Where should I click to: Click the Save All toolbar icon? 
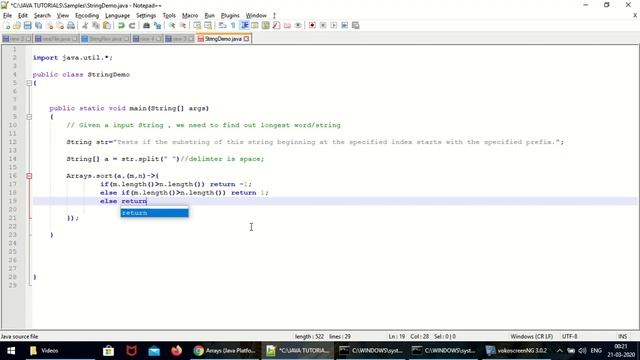(x=38, y=25)
